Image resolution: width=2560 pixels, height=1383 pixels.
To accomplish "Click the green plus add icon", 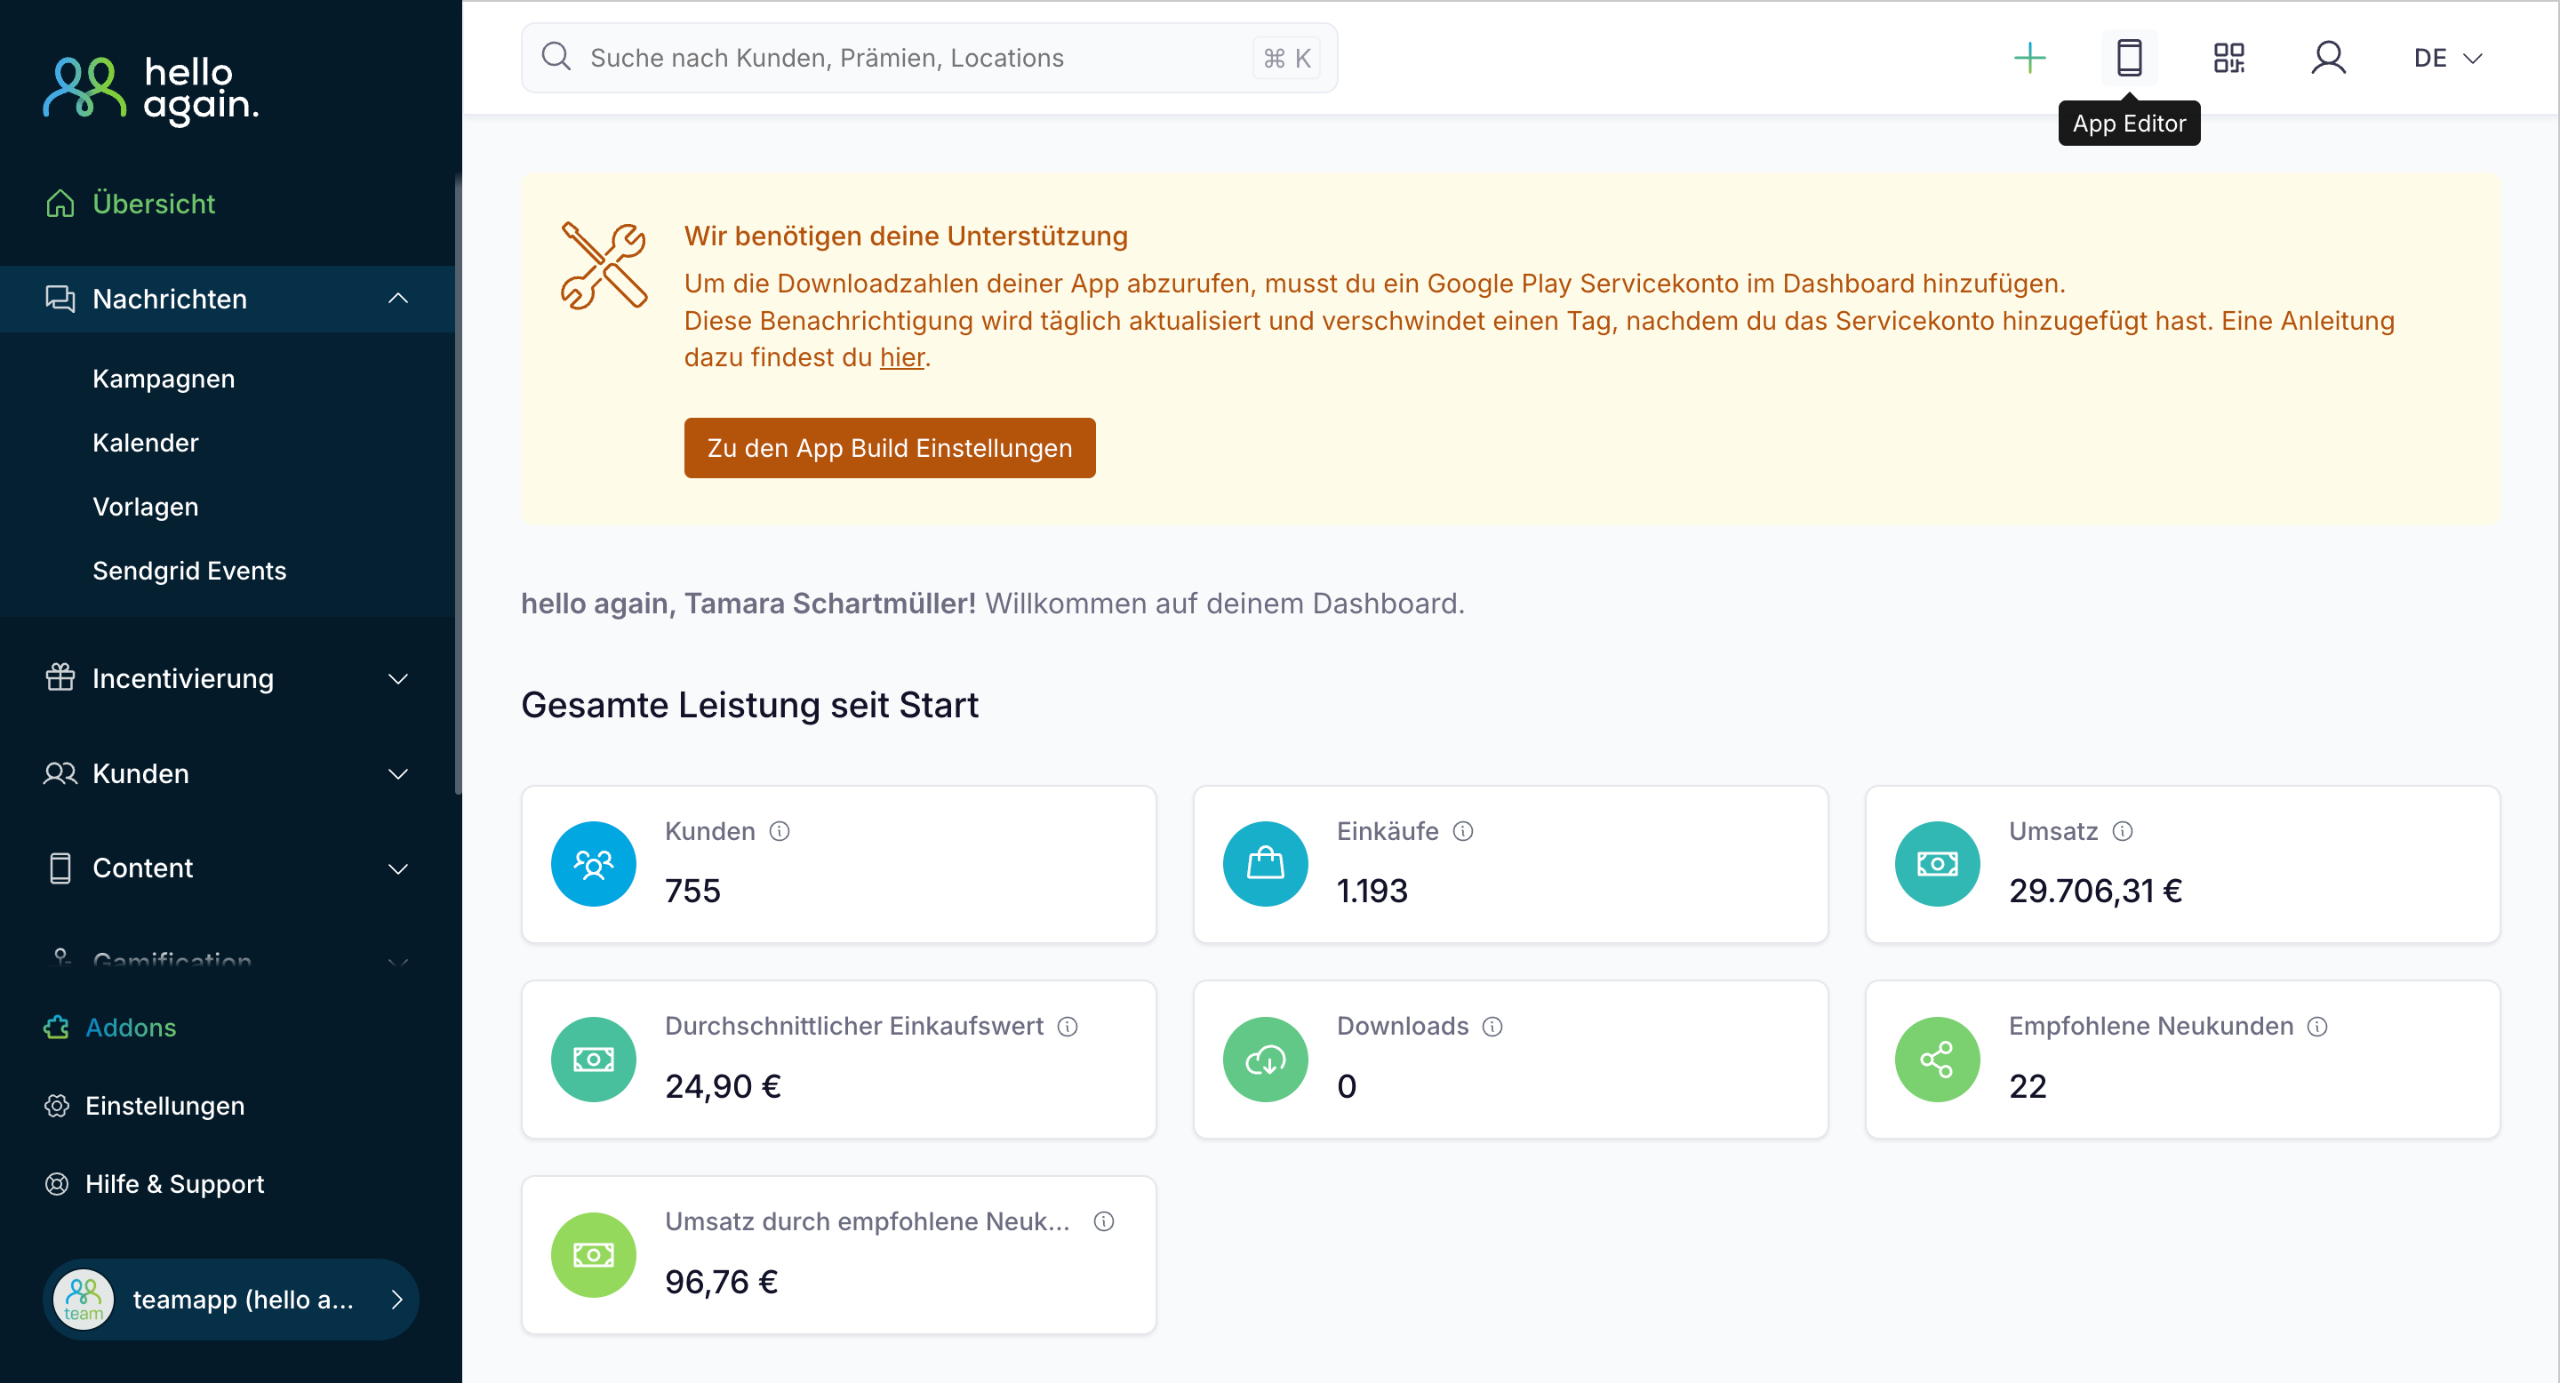I will tap(2029, 58).
